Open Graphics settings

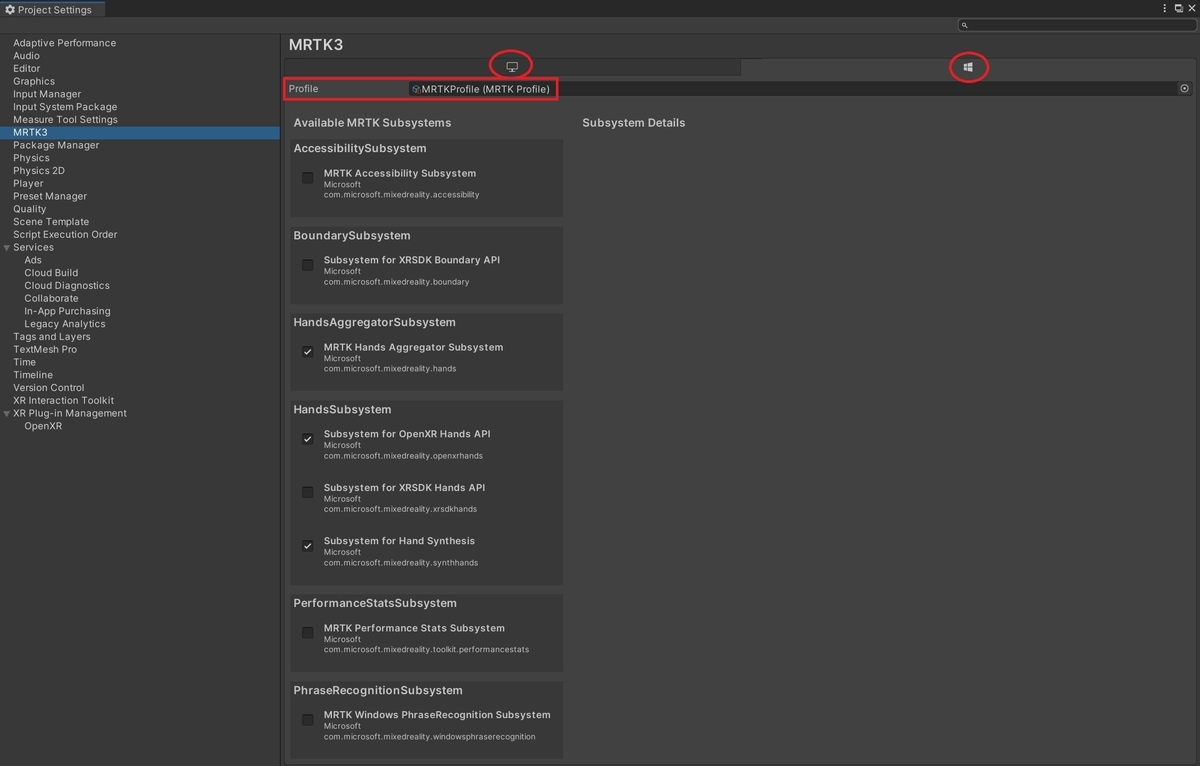(x=34, y=81)
